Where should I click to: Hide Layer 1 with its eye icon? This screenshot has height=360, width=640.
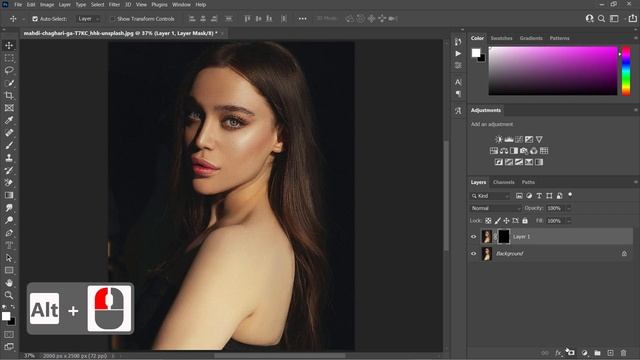tap(473, 237)
